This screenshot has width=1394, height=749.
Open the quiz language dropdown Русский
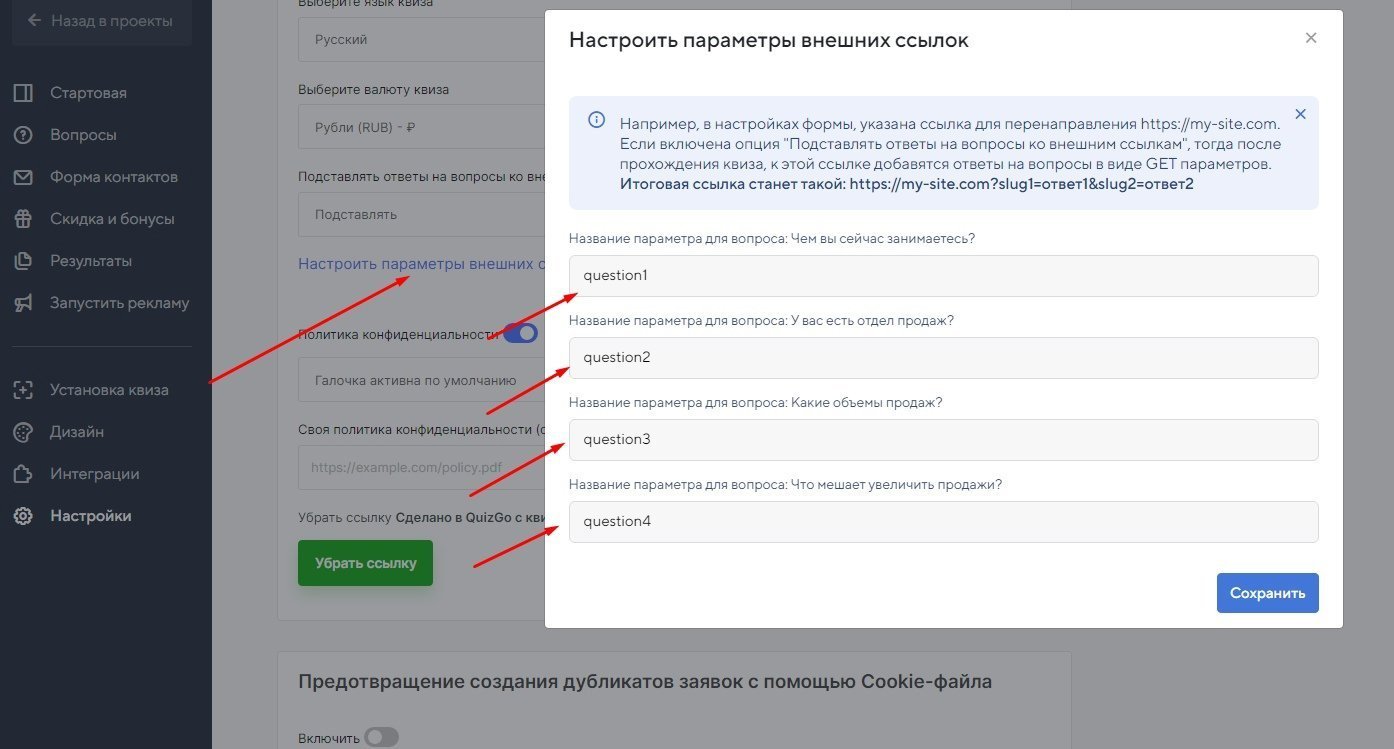point(420,40)
